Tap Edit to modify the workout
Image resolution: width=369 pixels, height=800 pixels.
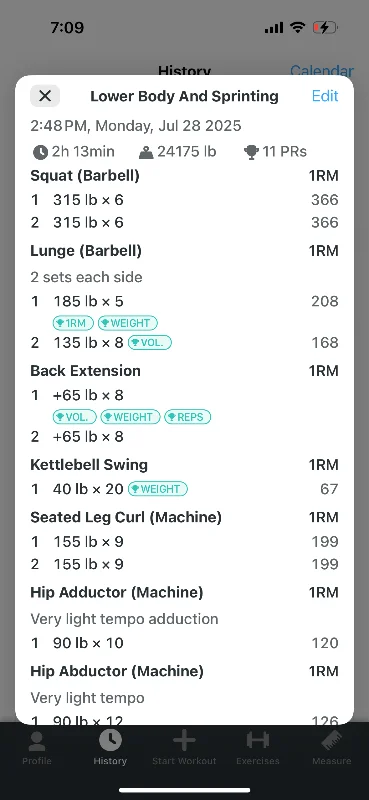tap(325, 96)
